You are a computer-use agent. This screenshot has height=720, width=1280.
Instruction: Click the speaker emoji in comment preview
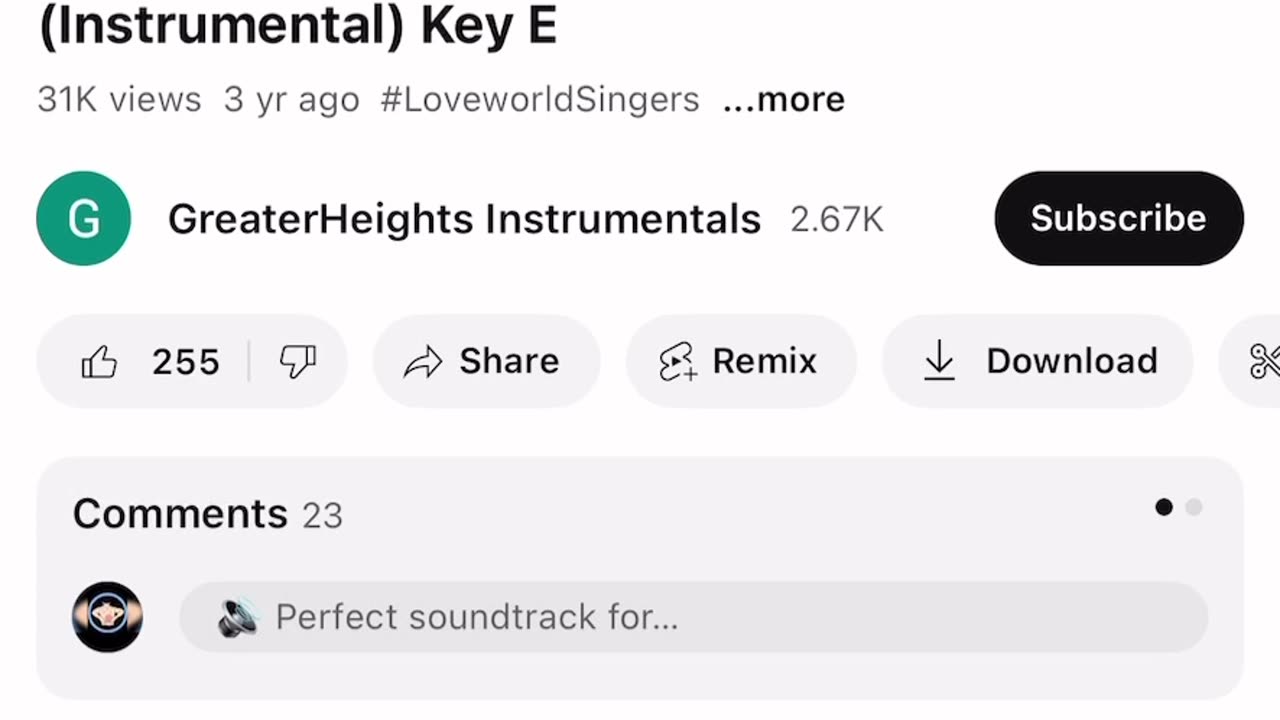pos(238,618)
